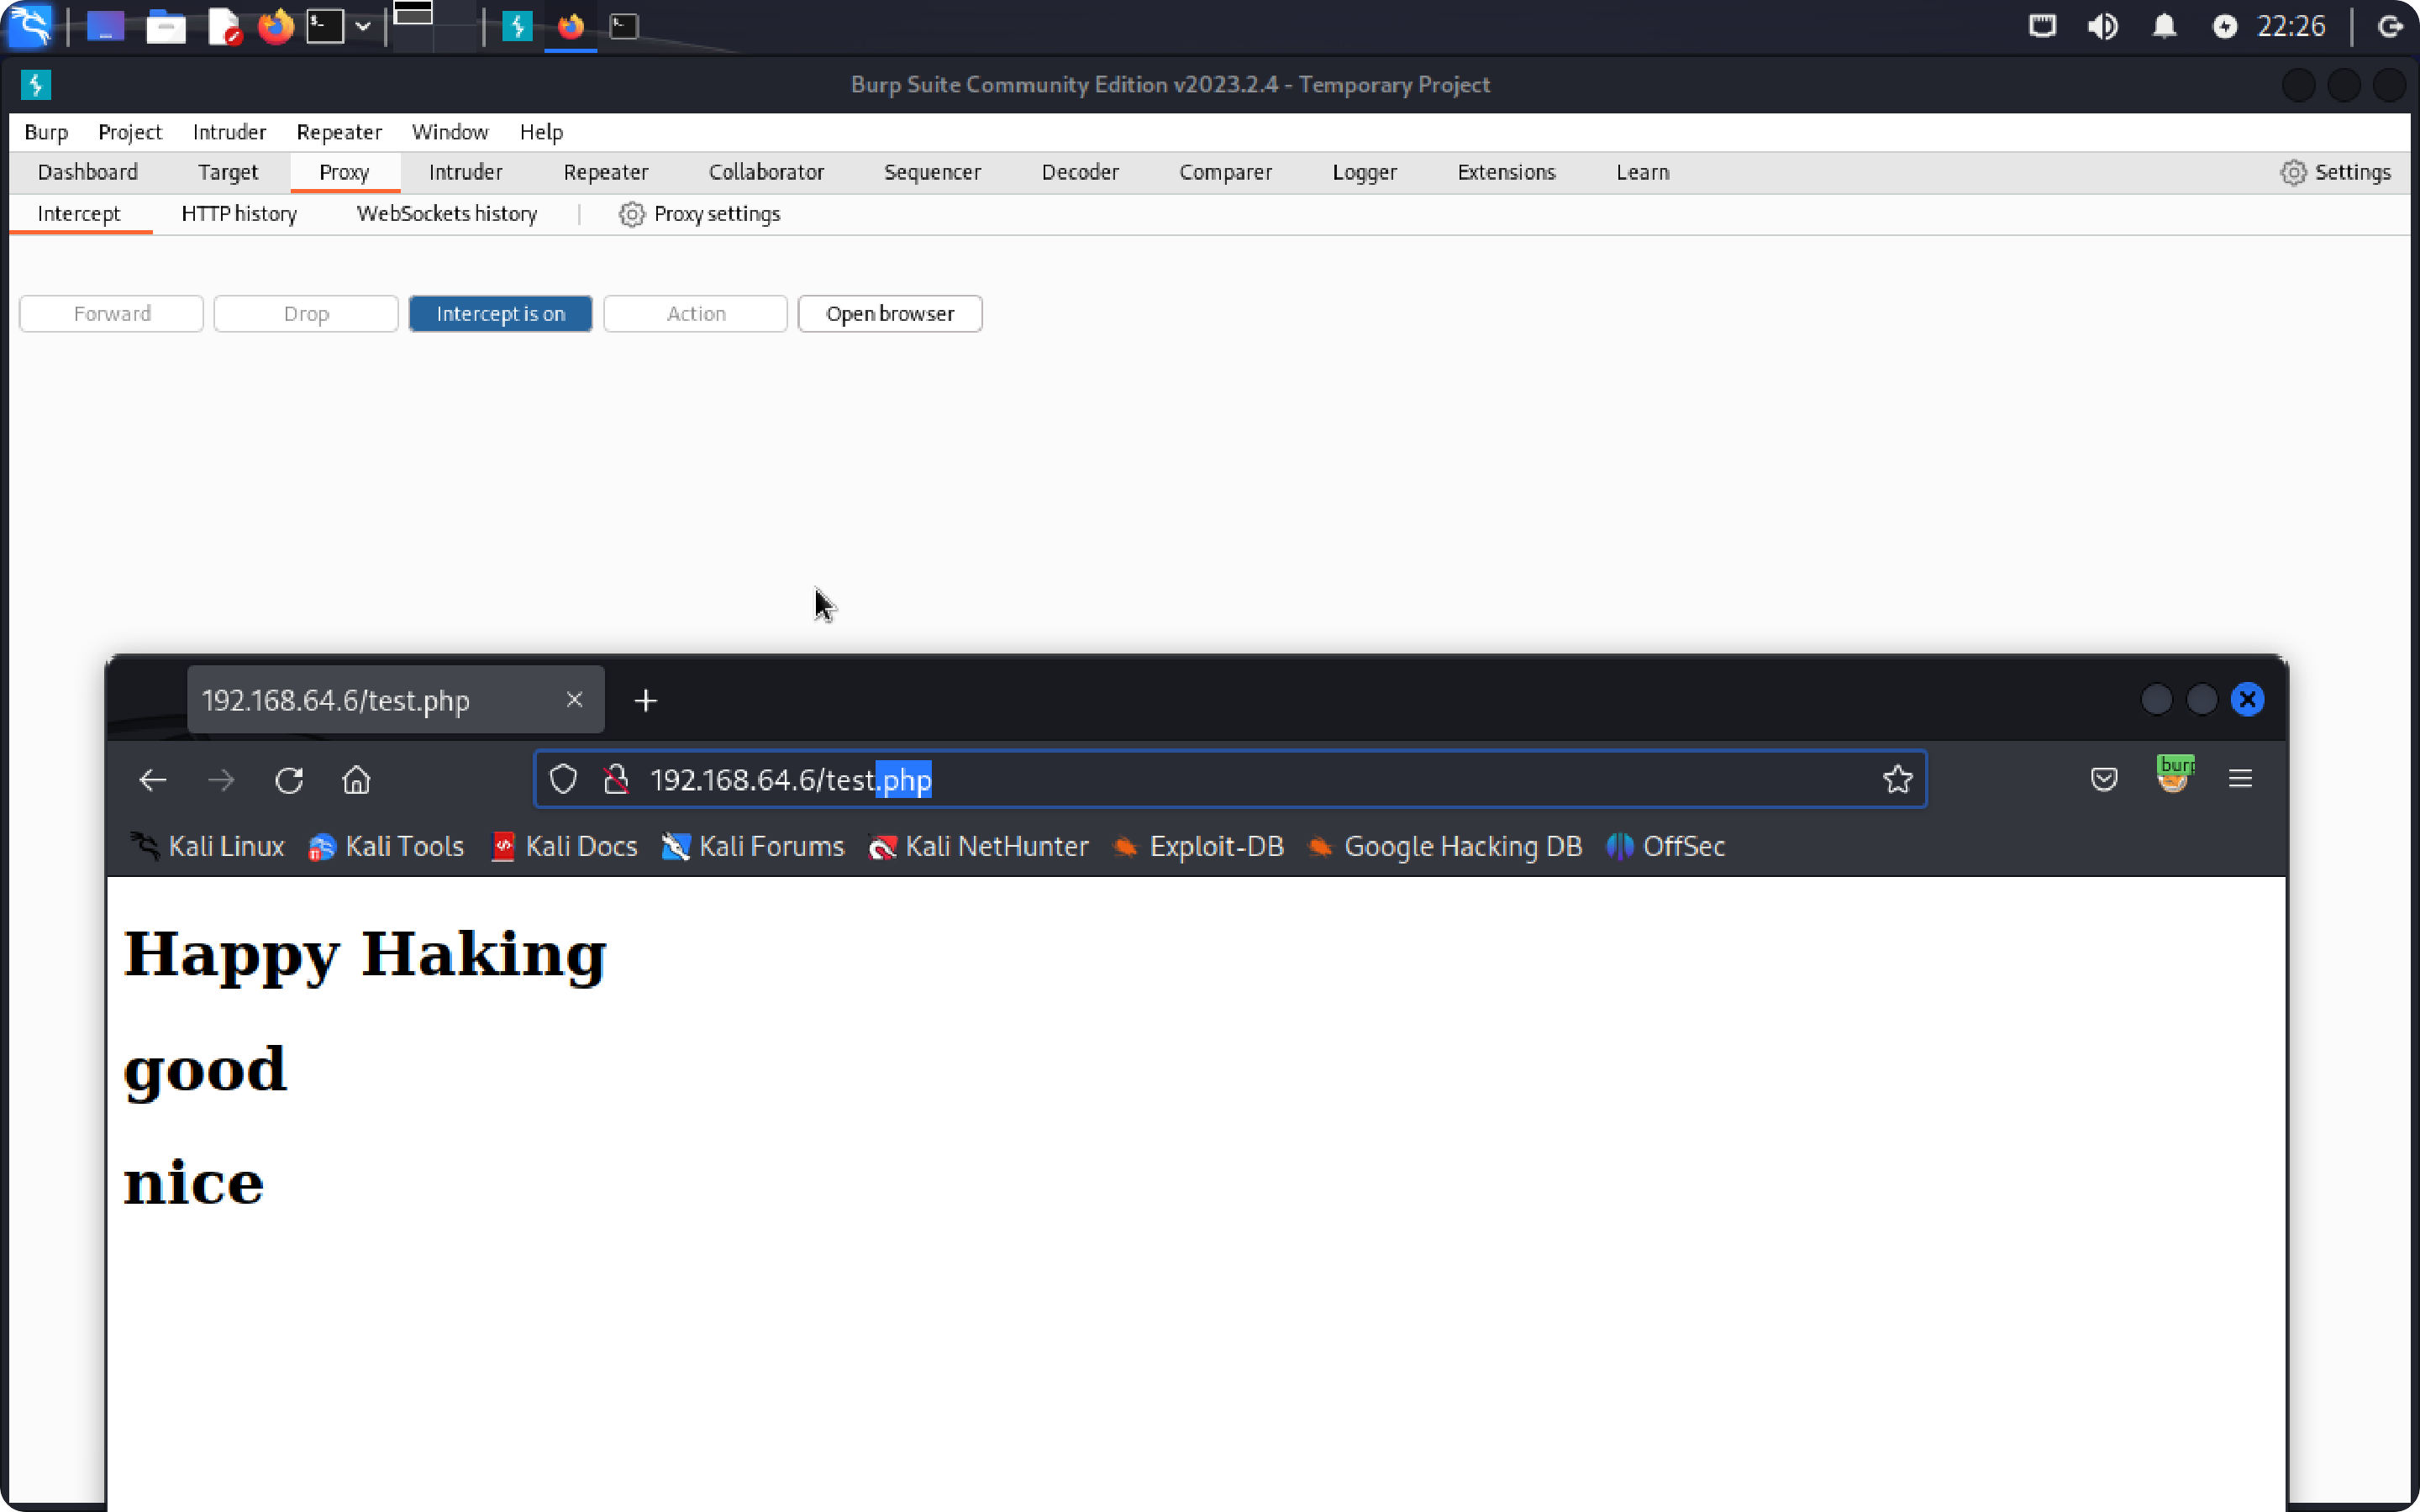Launch Firefox from the taskbar launcher

coord(276,26)
